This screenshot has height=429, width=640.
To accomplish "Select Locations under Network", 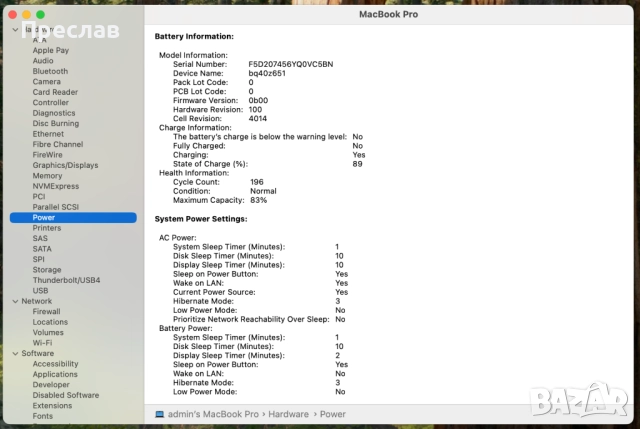I will pos(50,322).
